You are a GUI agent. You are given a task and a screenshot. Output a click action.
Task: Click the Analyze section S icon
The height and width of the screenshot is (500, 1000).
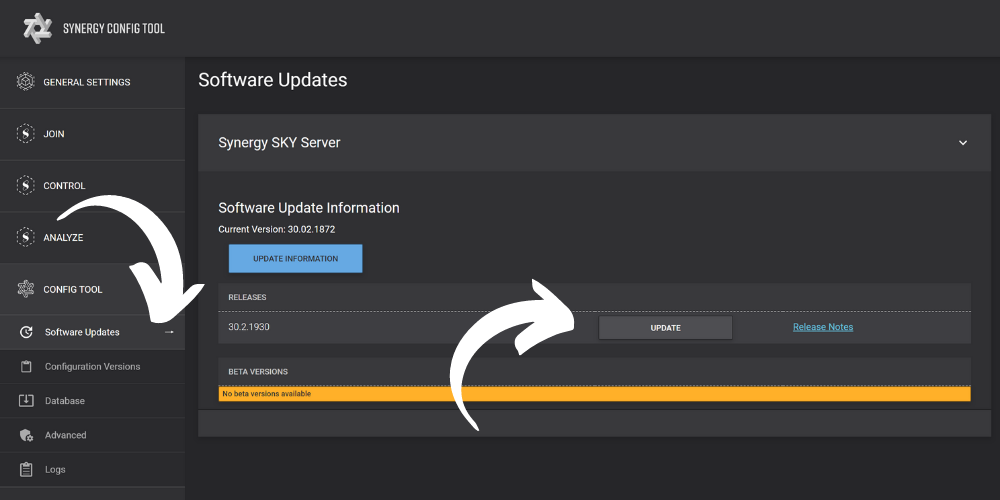click(x=26, y=237)
